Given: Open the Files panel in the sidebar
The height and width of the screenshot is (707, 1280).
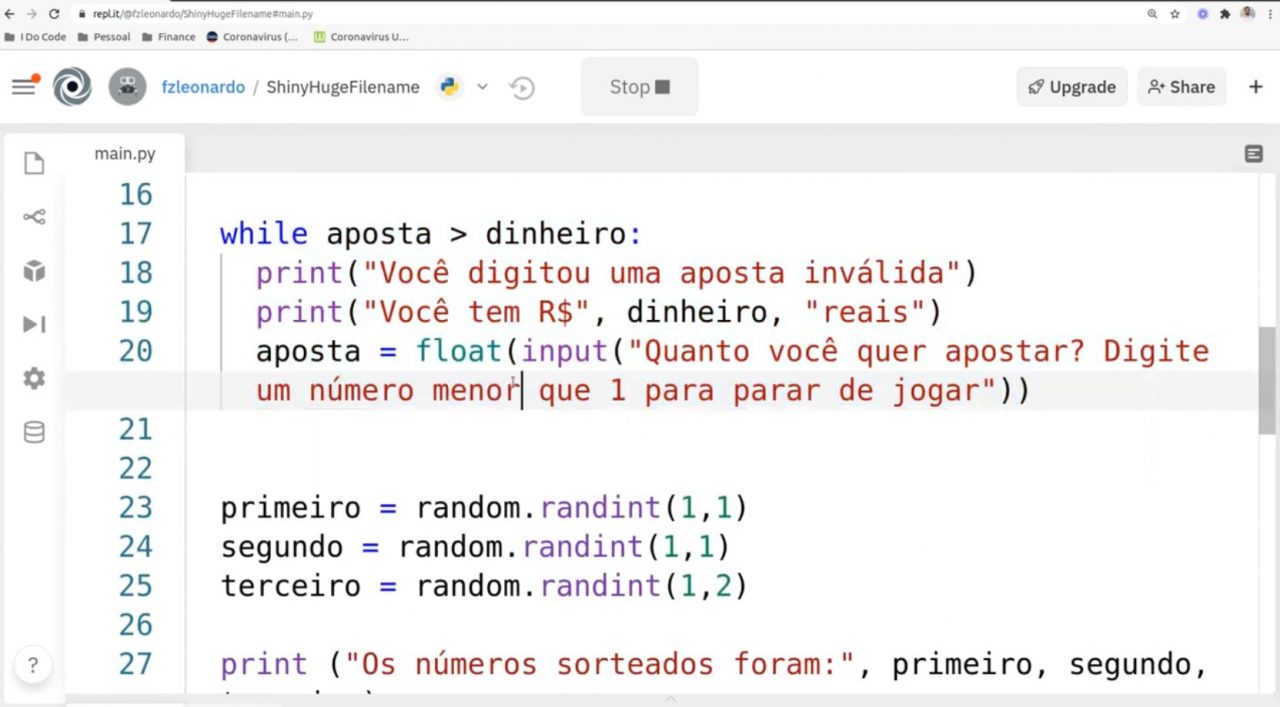Looking at the screenshot, I should coord(33,163).
